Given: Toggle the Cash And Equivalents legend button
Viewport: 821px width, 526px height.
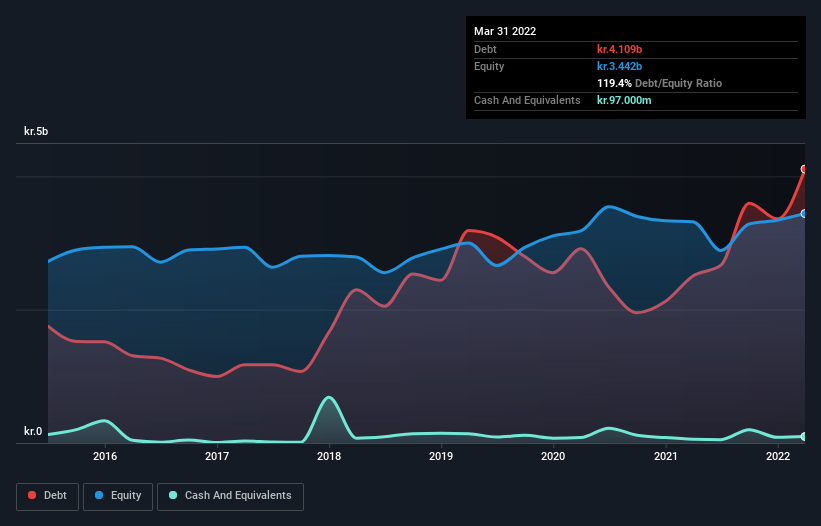Looking at the screenshot, I should [230, 496].
